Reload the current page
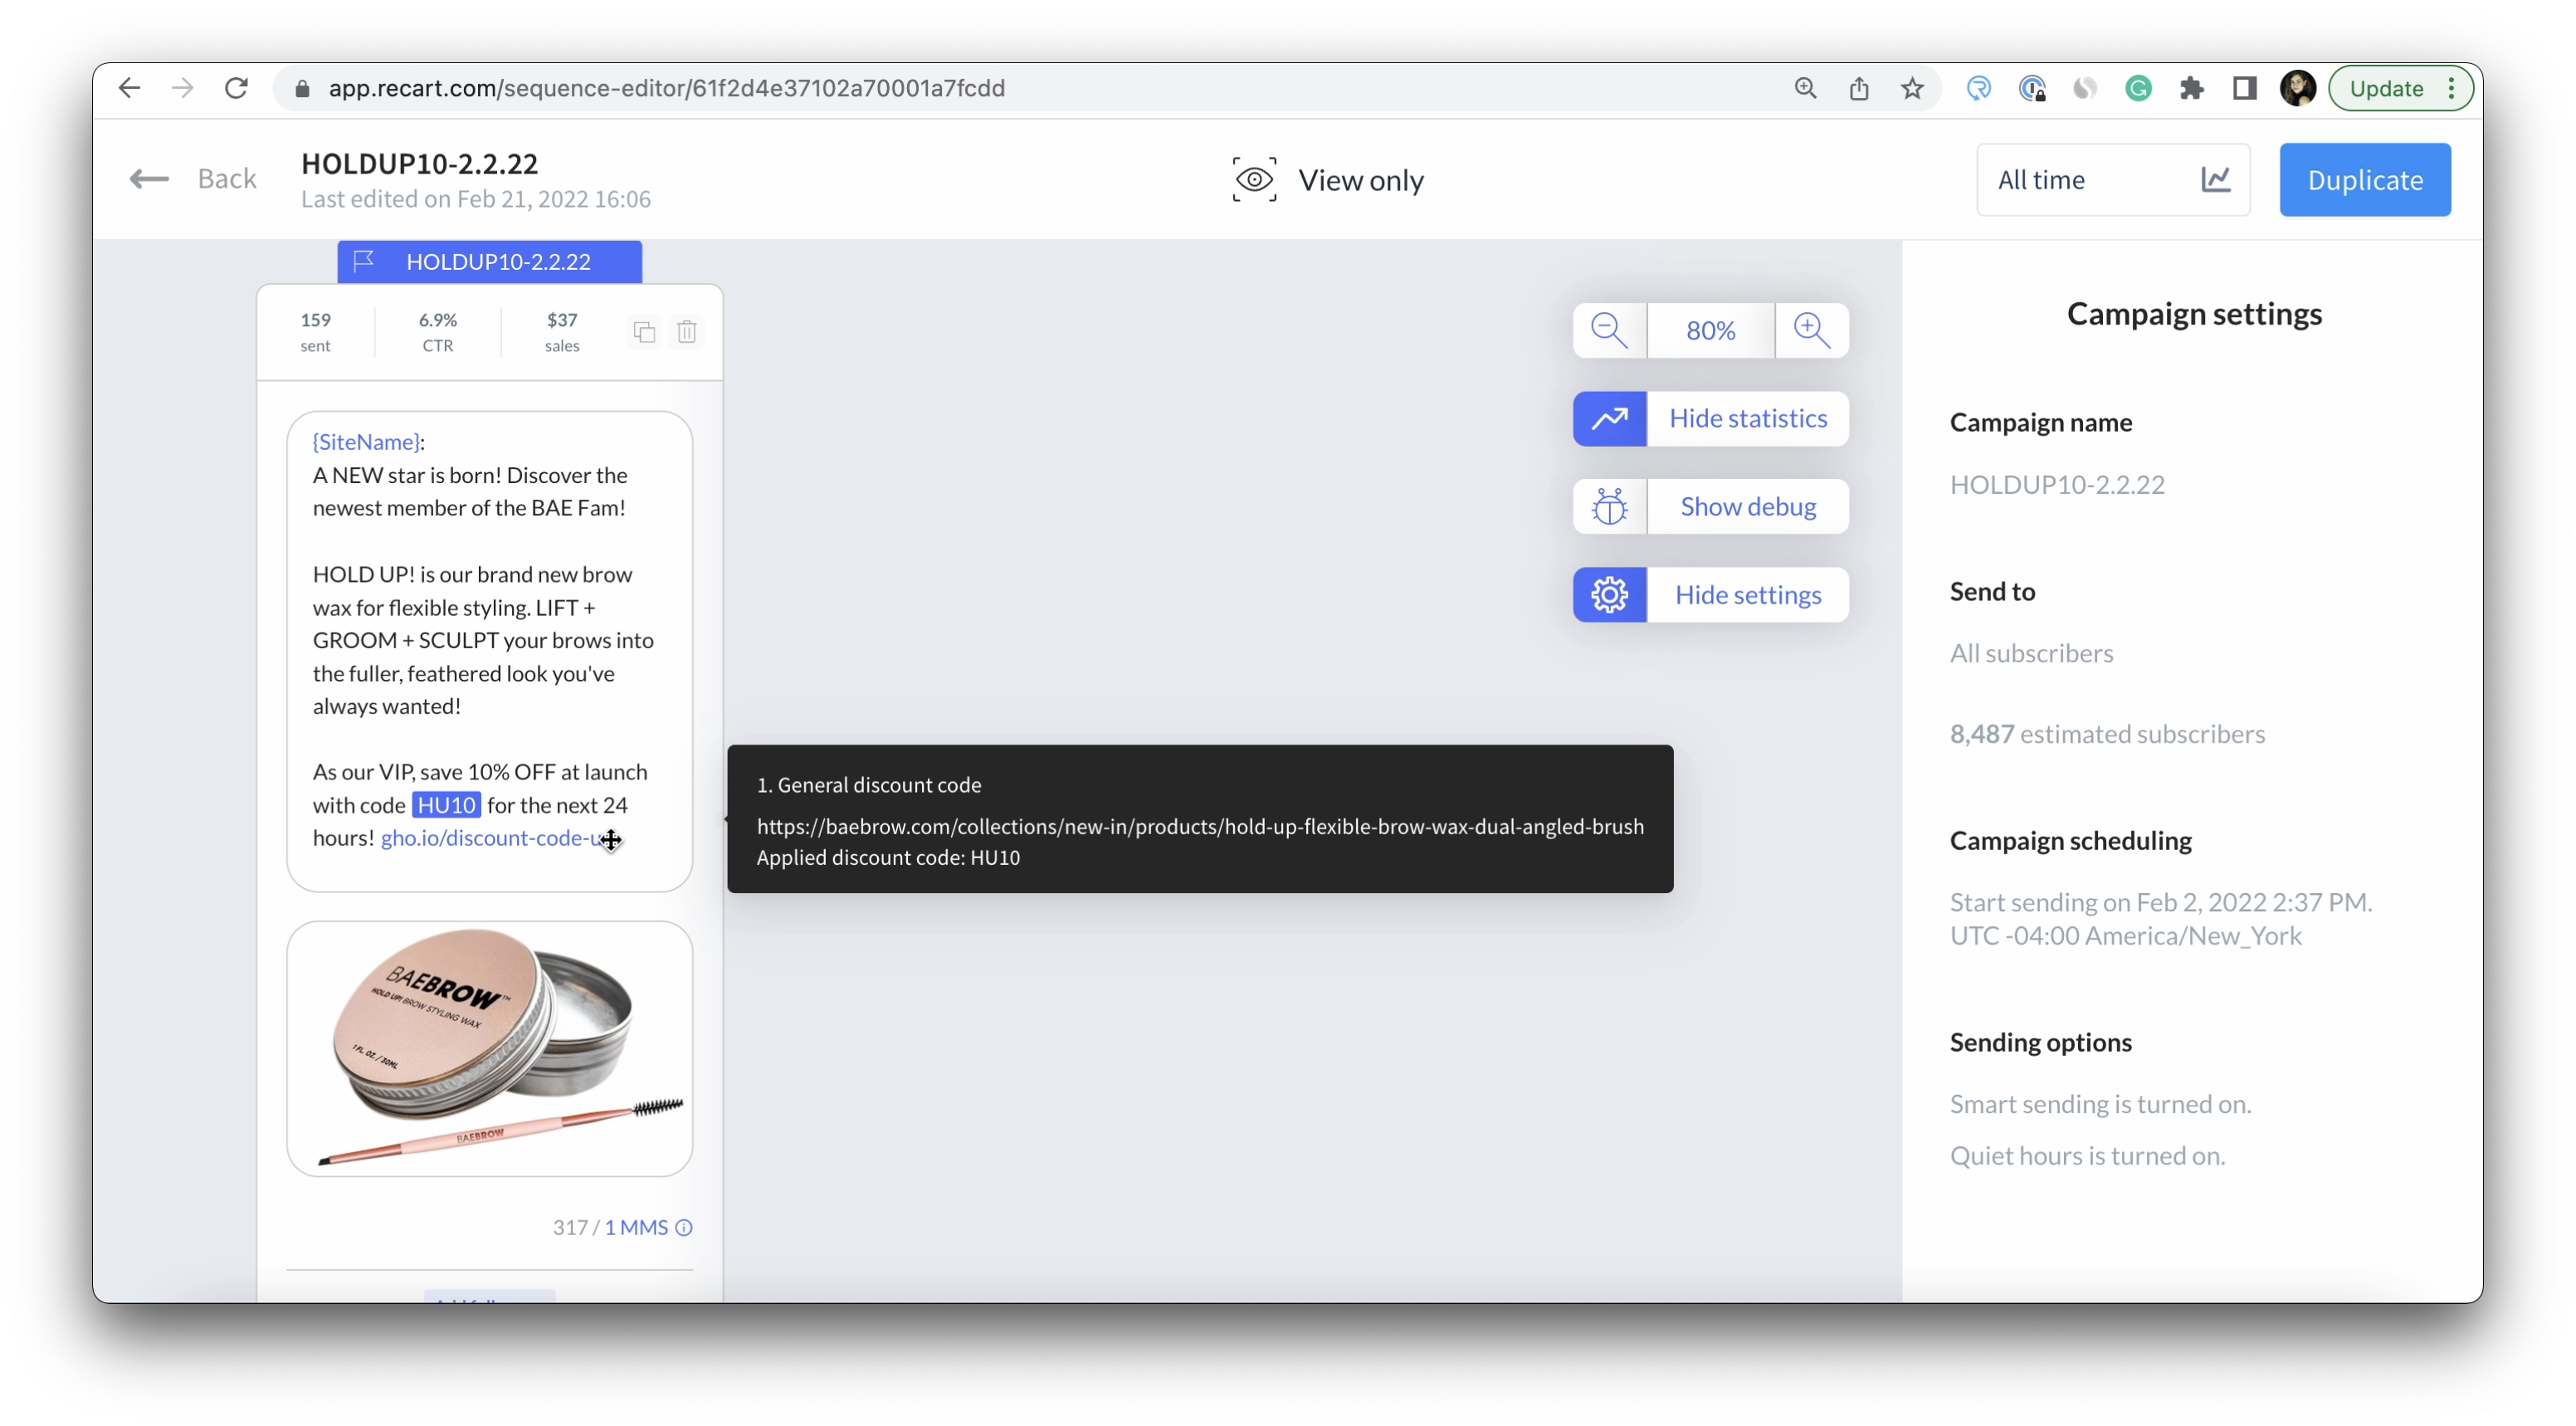This screenshot has width=2576, height=1426. (236, 88)
